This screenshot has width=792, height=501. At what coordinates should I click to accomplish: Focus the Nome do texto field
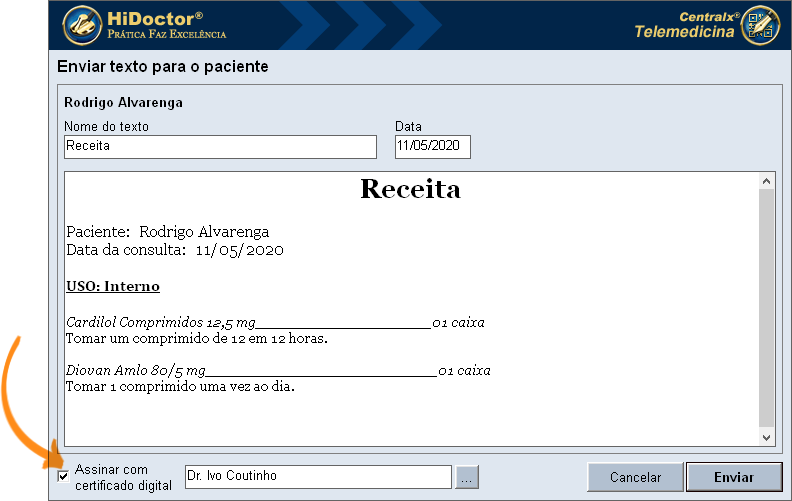(x=220, y=146)
